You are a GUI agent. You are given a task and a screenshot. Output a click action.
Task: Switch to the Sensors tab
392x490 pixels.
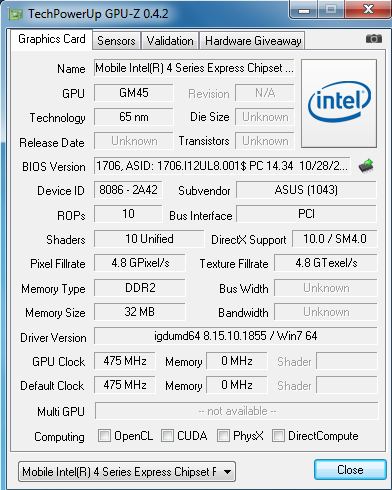[116, 41]
